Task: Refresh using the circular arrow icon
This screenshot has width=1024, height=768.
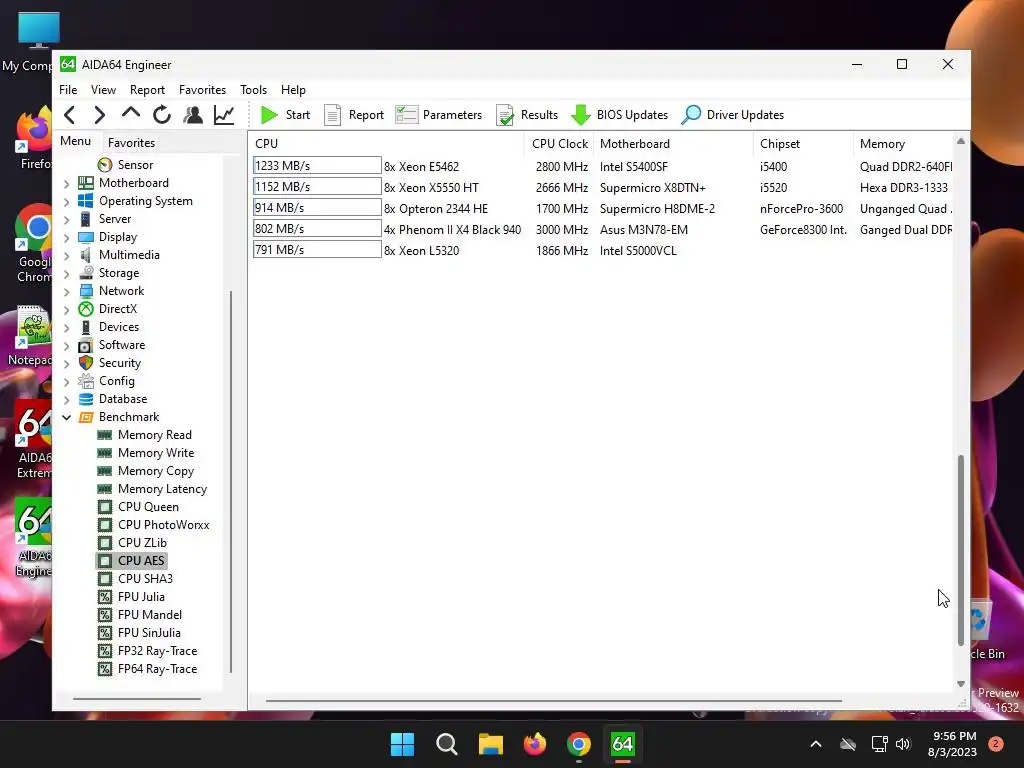Action: tap(161, 115)
